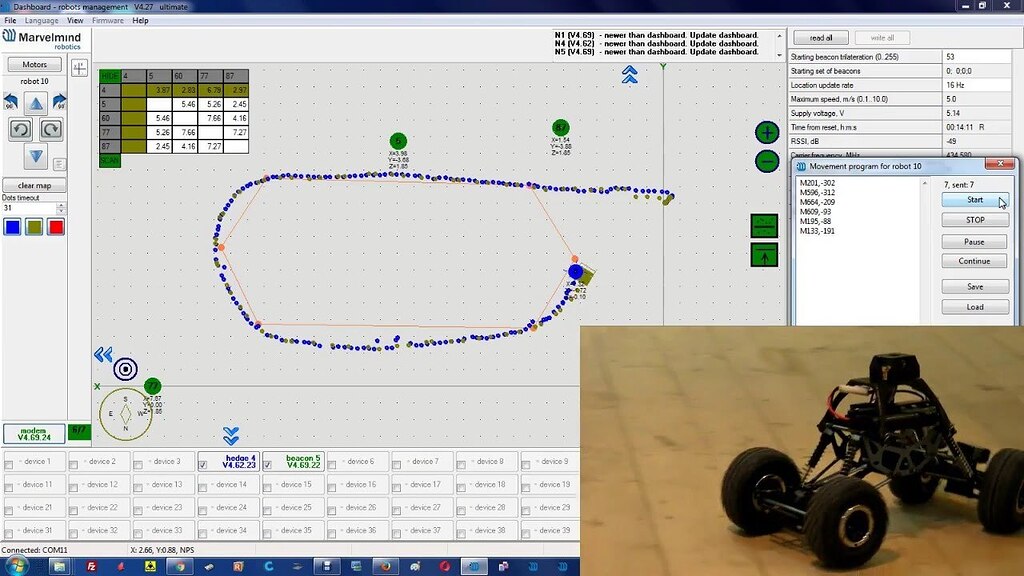Image resolution: width=1024 pixels, height=576 pixels.
Task: Click the Dots timeout value field
Action: [30, 208]
